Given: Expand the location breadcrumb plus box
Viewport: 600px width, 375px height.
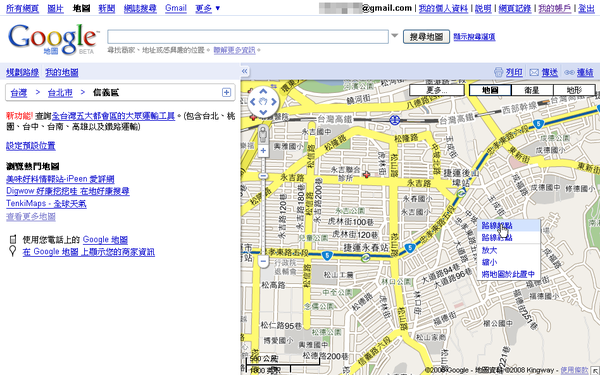Looking at the screenshot, I should pos(226,92).
